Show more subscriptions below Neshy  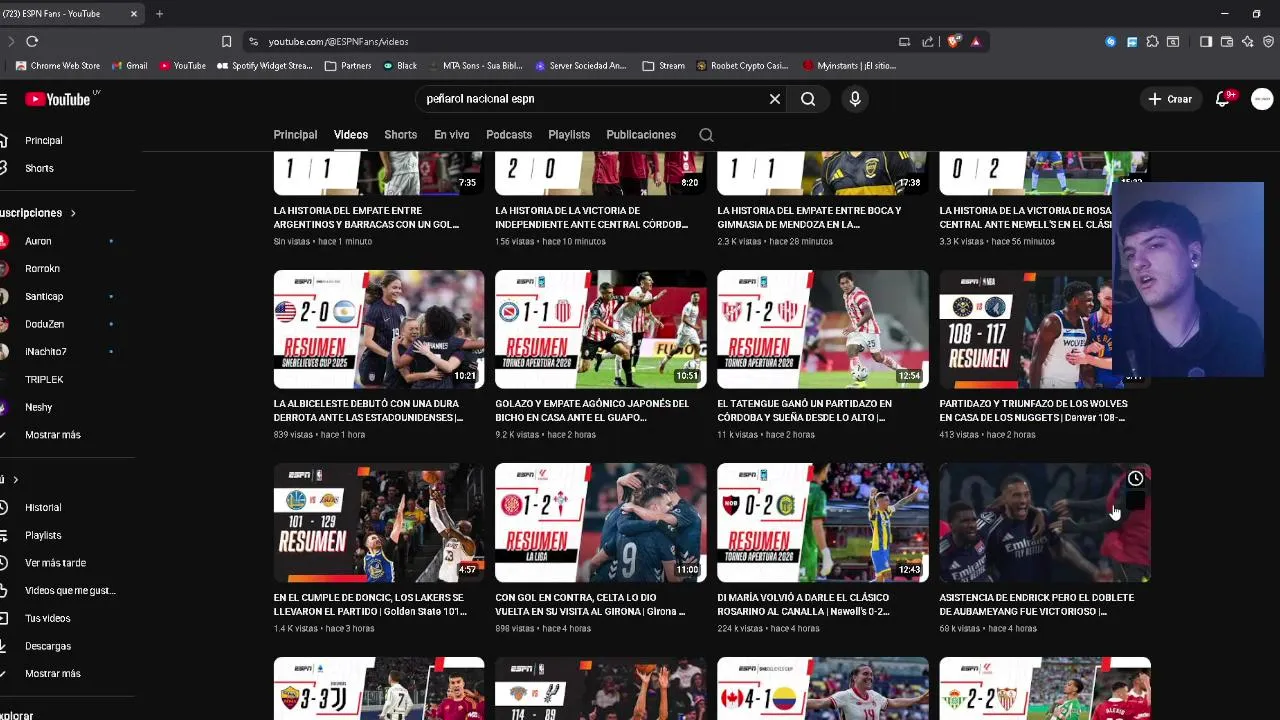(53, 435)
